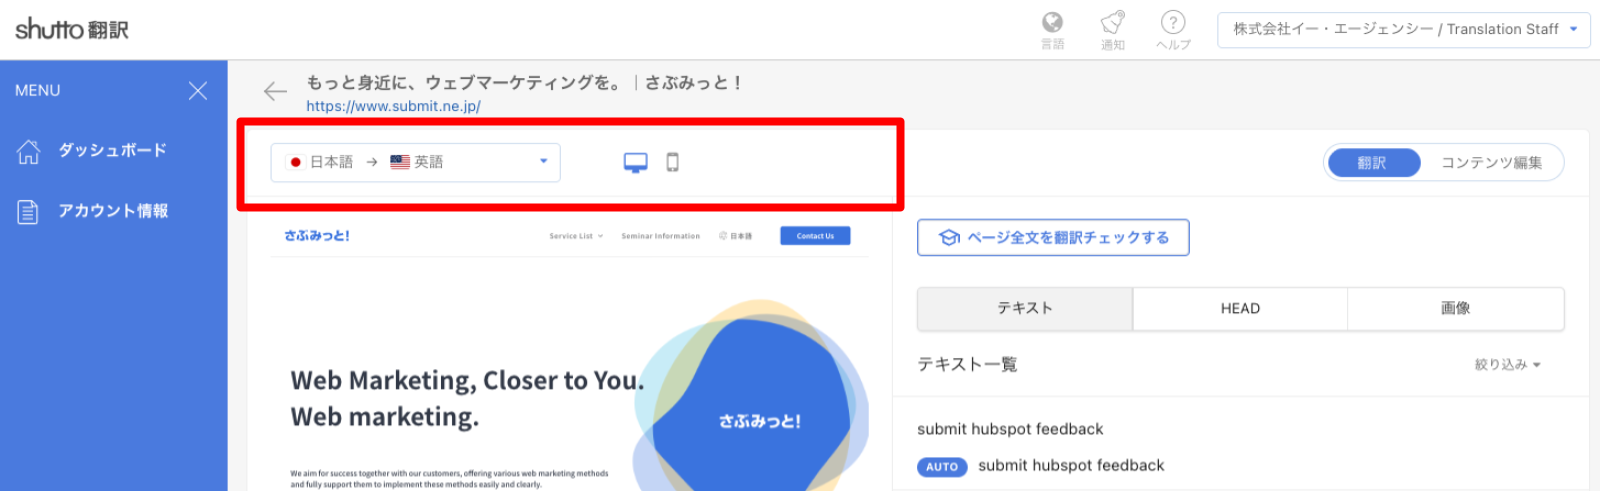
Task: Close the MENU sidebar with X
Action: point(198,91)
